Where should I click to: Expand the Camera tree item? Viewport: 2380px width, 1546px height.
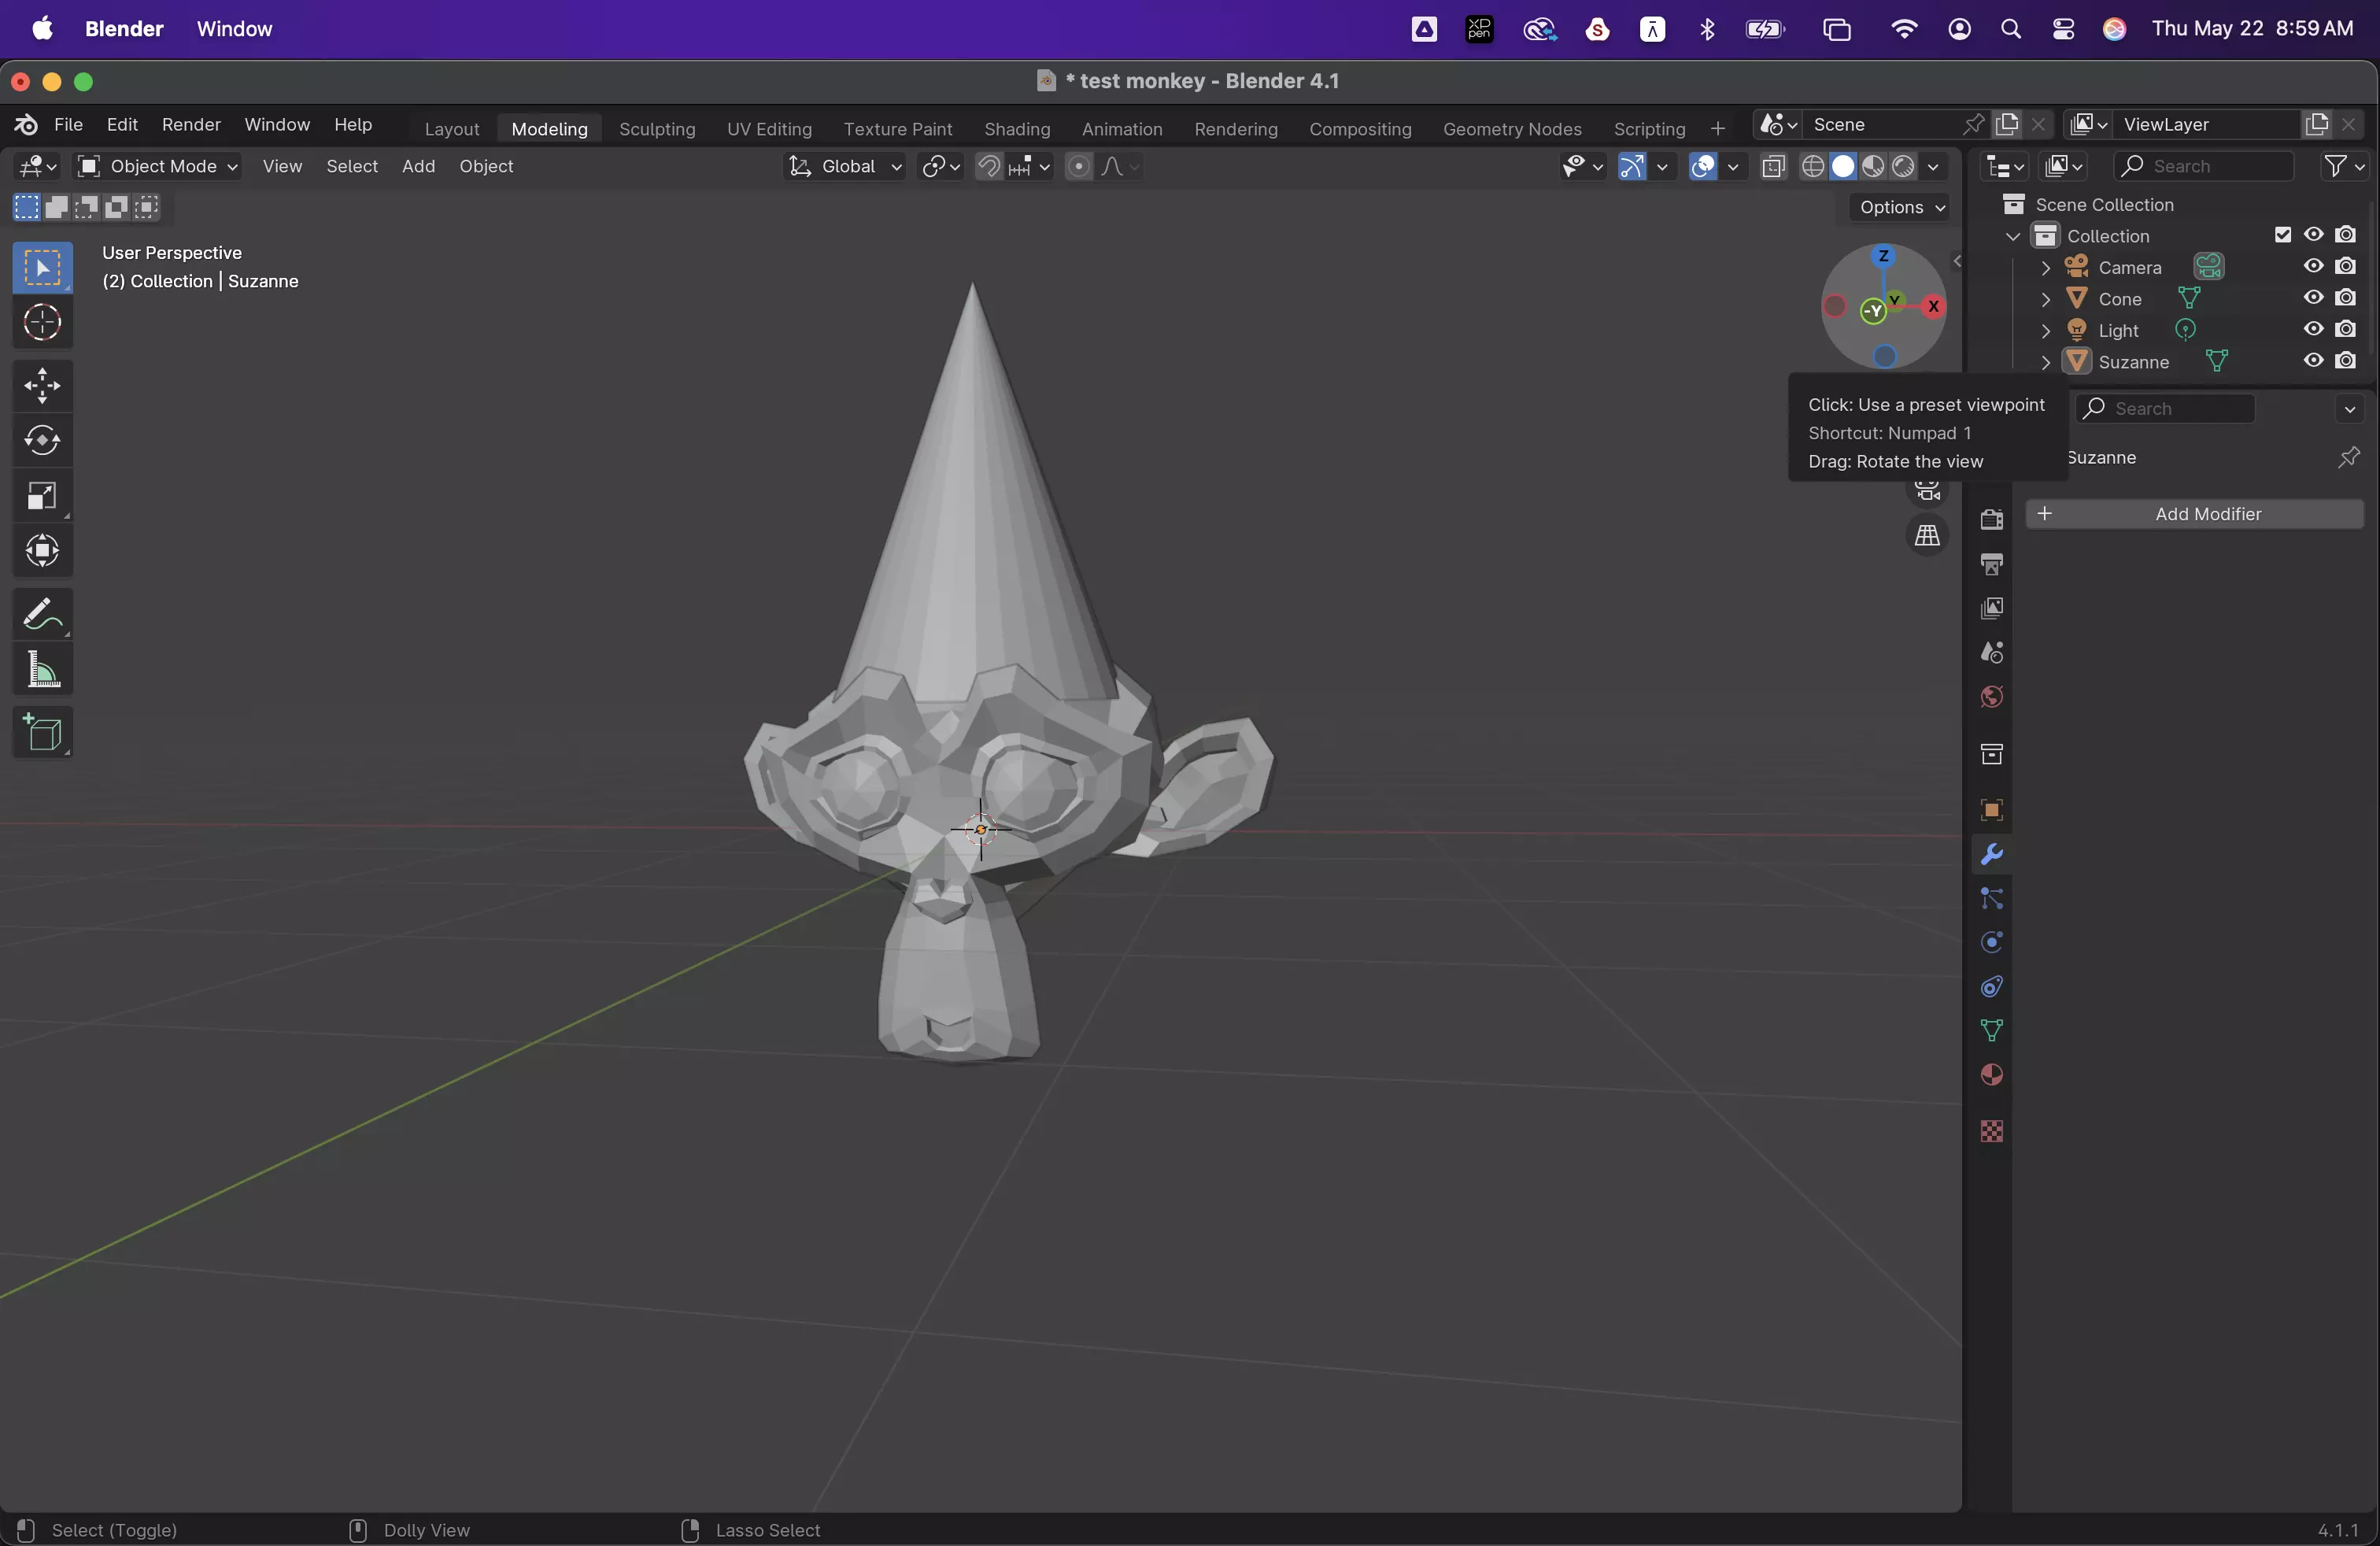click(2045, 268)
